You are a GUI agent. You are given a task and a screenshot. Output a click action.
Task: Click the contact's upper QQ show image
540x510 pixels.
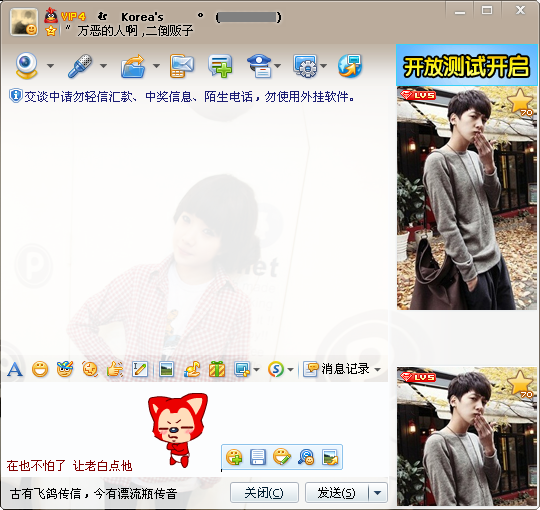coord(466,198)
